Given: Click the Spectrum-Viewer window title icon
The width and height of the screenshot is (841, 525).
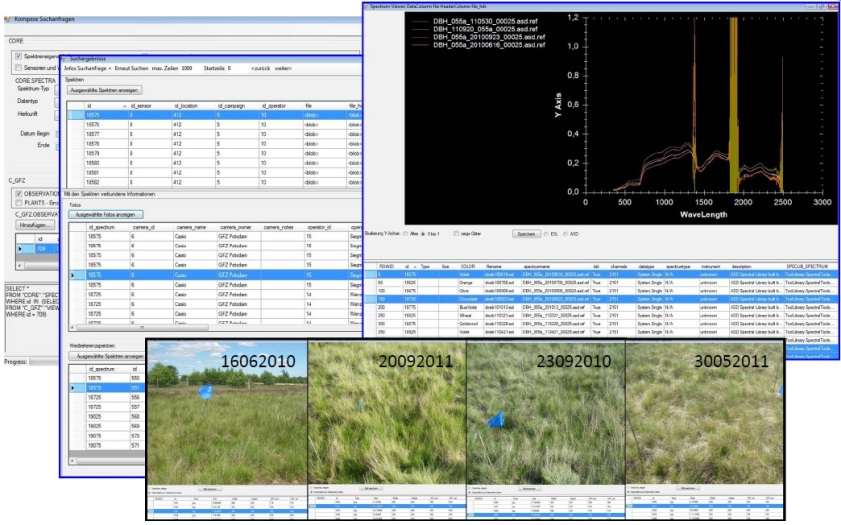Looking at the screenshot, I should click(x=371, y=6).
